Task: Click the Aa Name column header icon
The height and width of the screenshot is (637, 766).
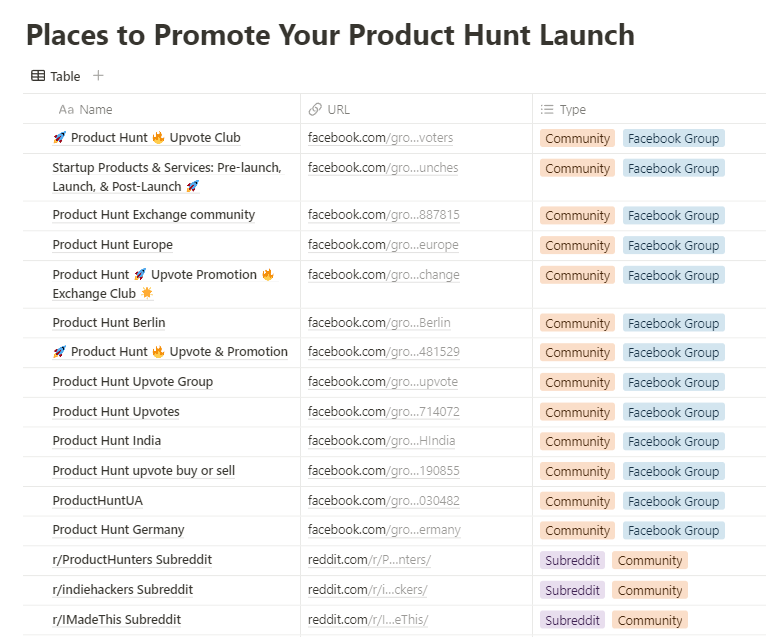Action: point(66,110)
